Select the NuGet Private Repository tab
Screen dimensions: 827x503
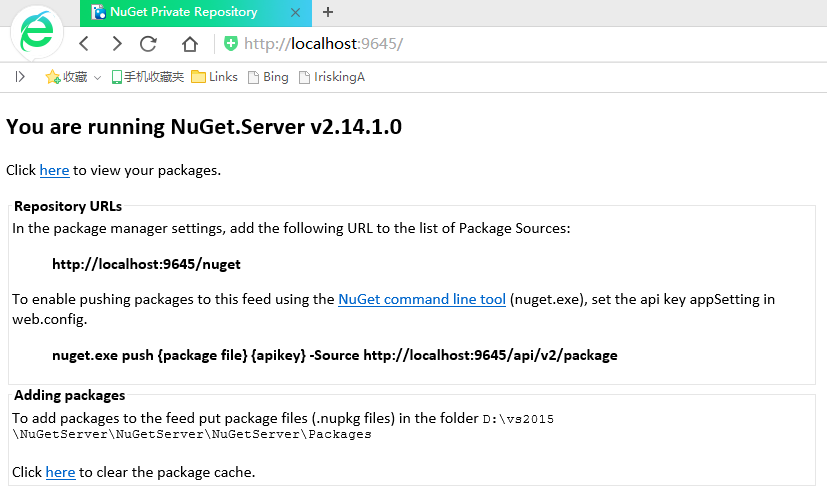[183, 12]
